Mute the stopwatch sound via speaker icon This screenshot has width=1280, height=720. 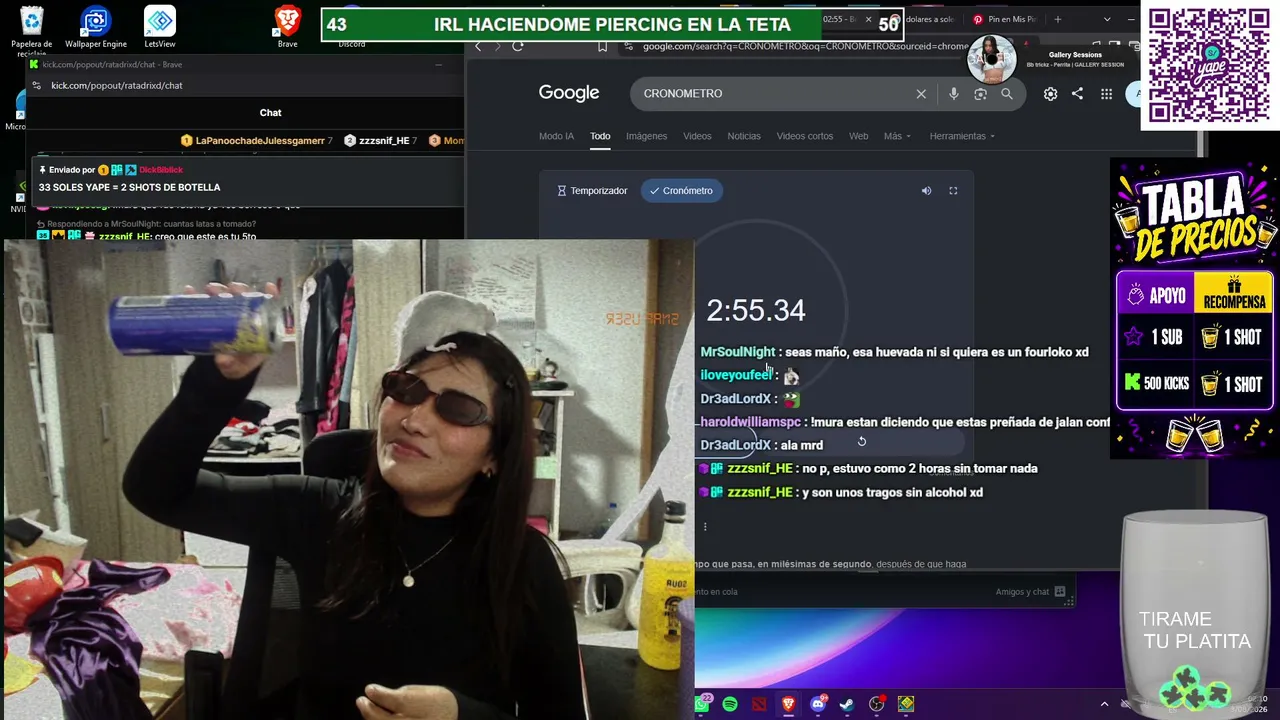point(926,191)
